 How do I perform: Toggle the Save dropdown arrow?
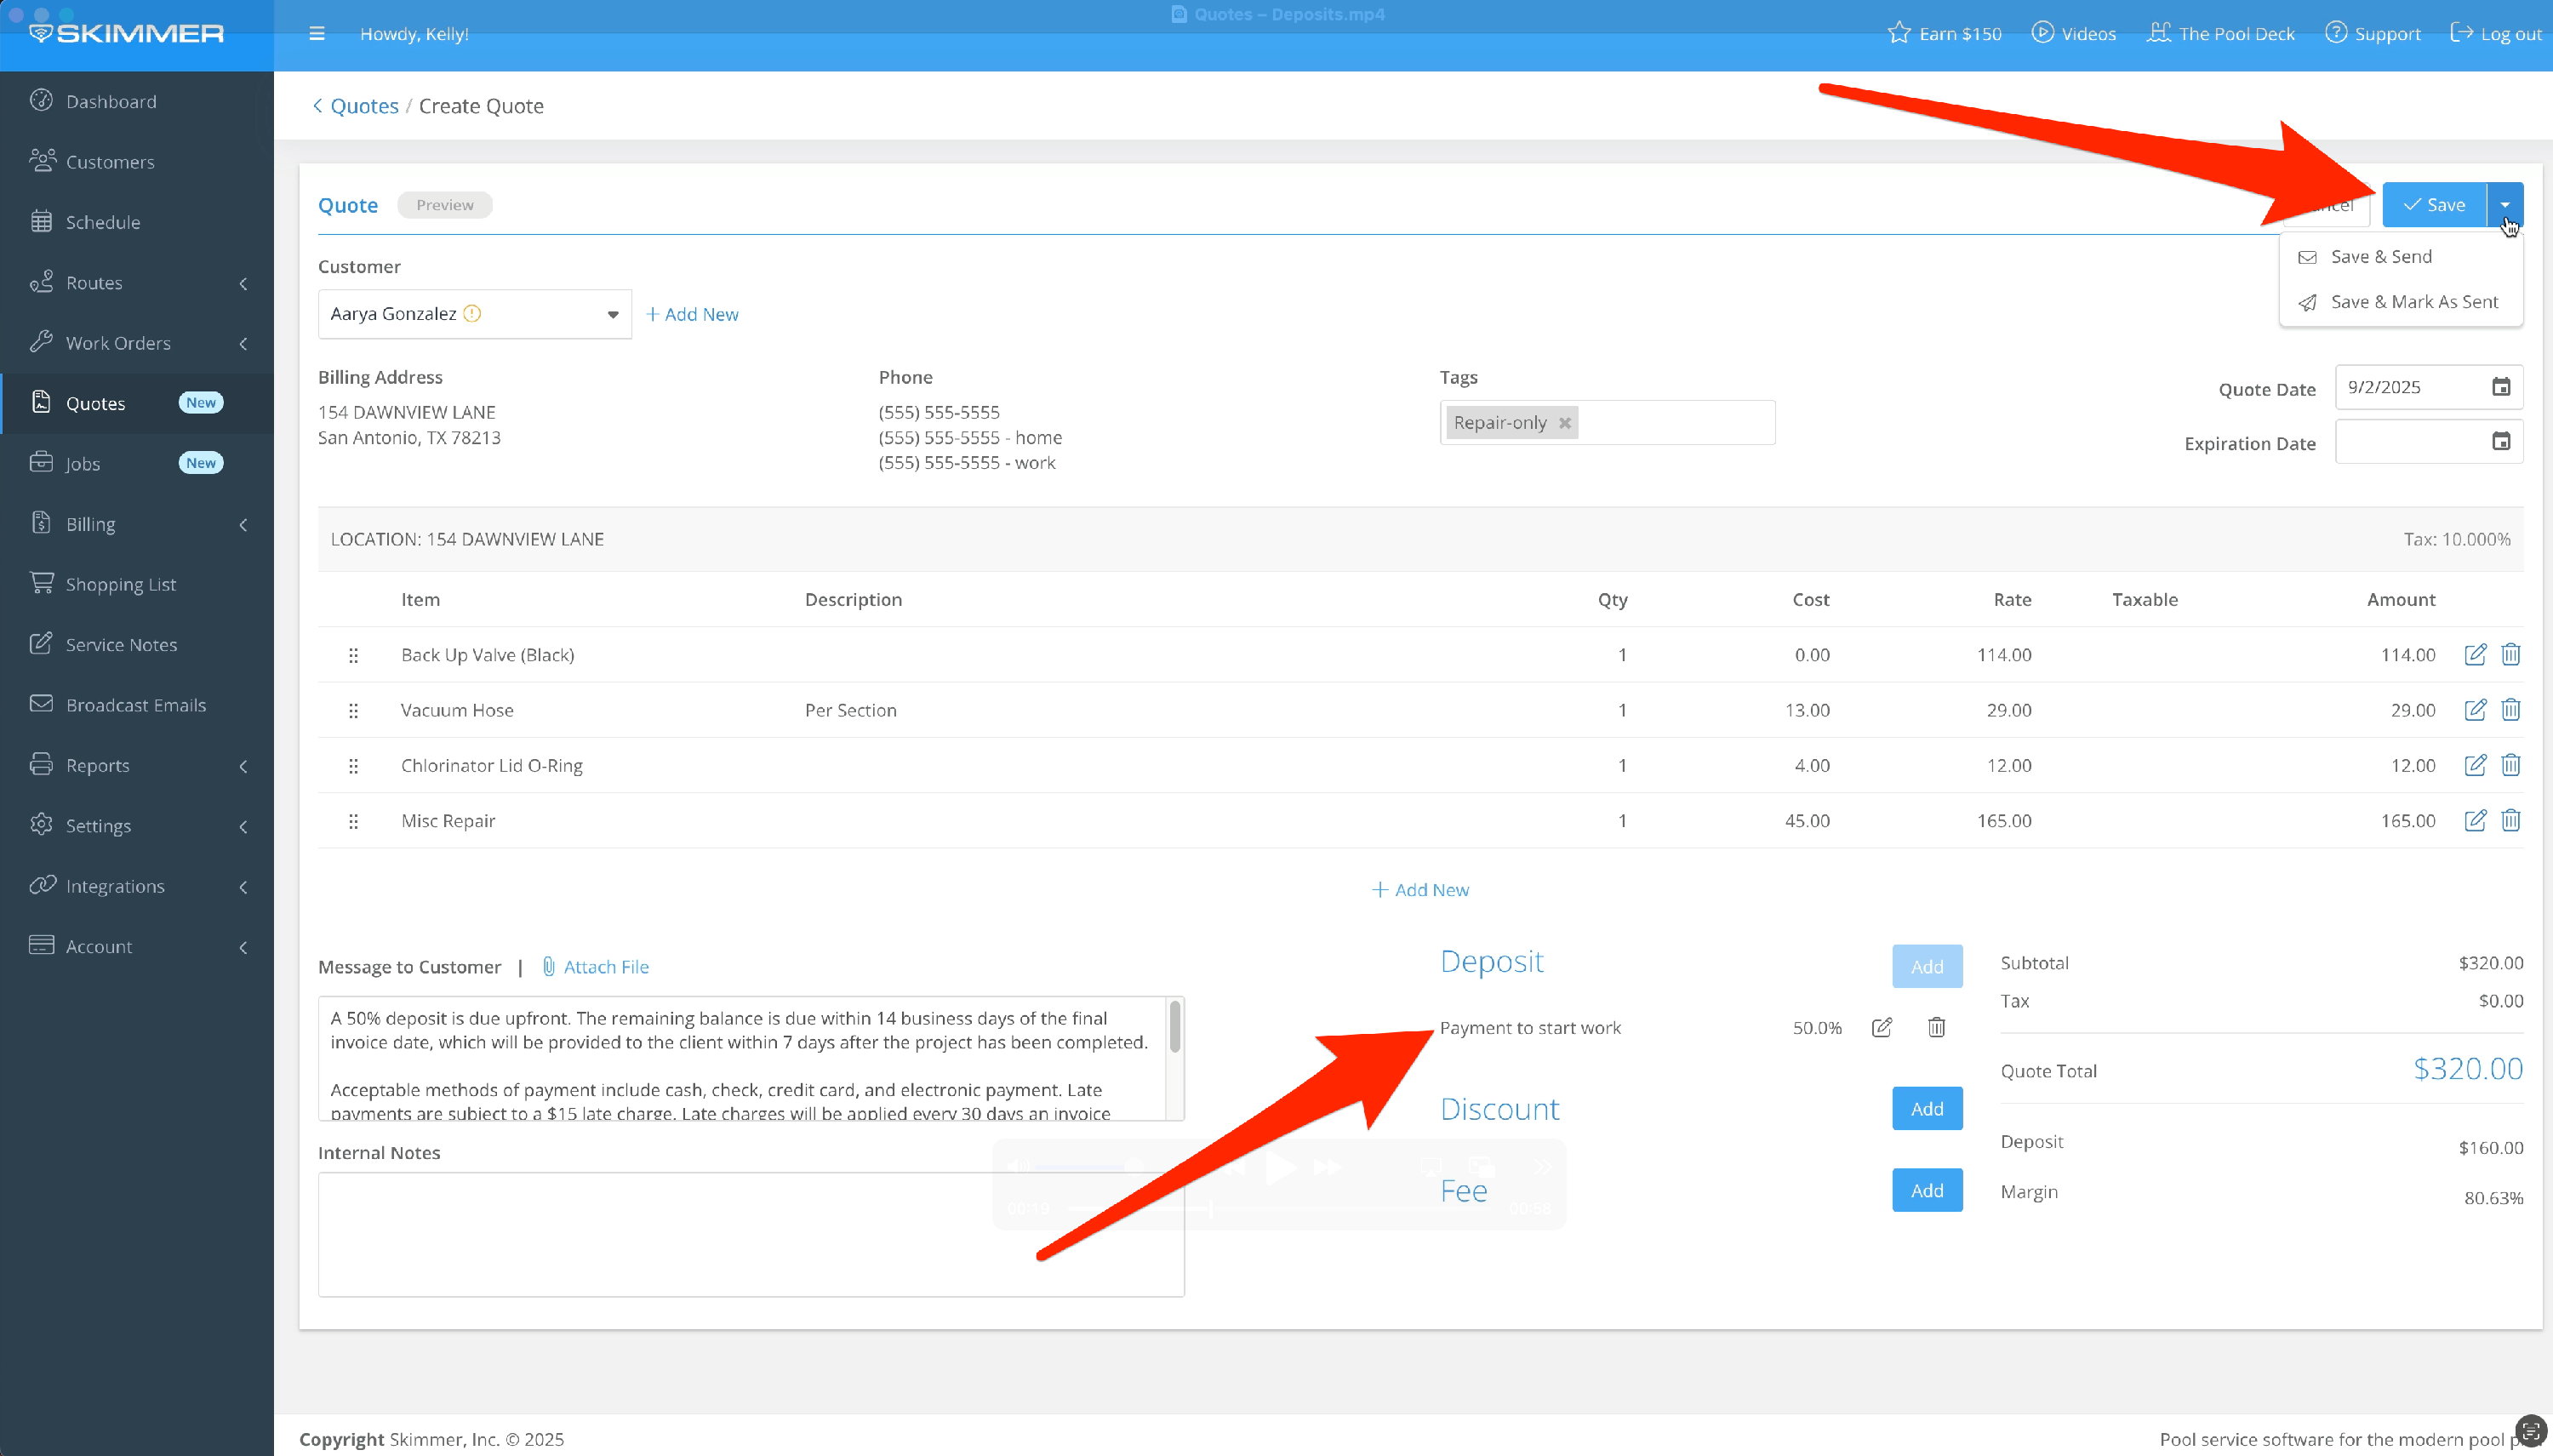tap(2505, 205)
